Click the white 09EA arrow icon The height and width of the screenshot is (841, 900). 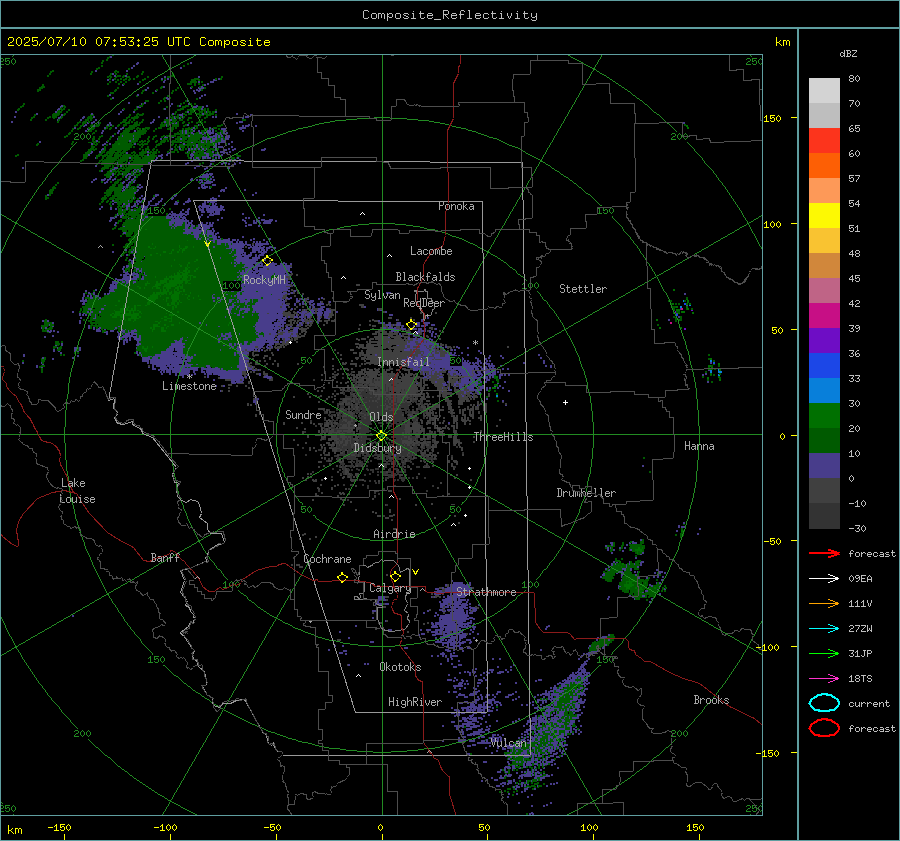click(824, 578)
